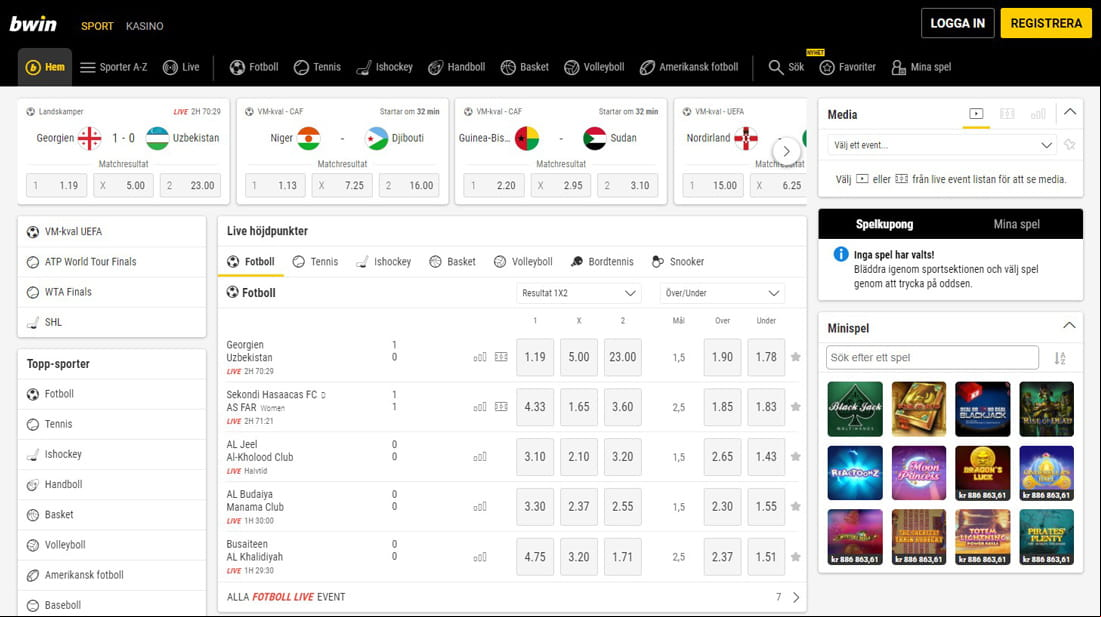Open VM-kval UEFA in left sidebar
Screen dimensions: 1101x617
tap(112, 232)
